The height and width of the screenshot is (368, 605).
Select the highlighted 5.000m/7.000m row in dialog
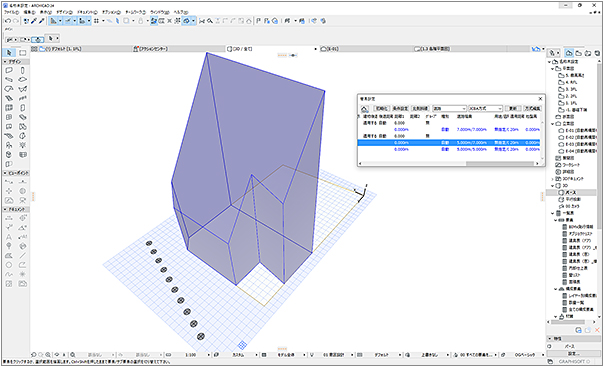click(x=449, y=143)
